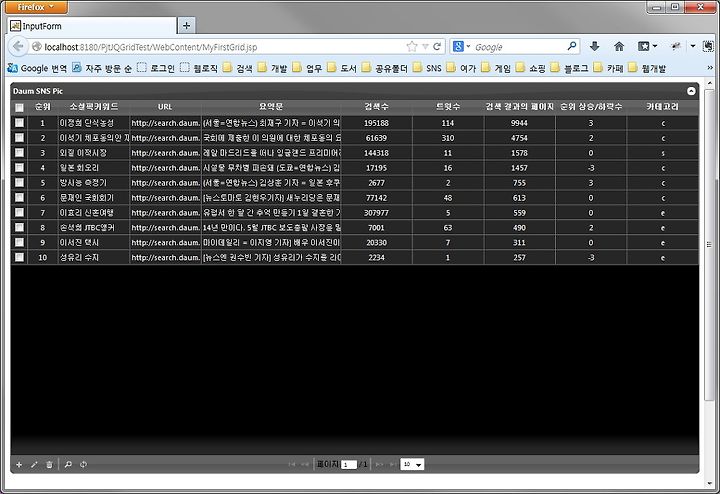Click the search magnifier in Google box
The width and height of the screenshot is (720, 494).
tap(572, 46)
